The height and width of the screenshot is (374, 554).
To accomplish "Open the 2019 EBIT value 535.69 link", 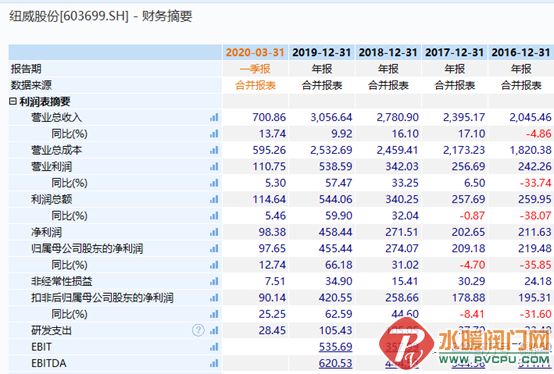I will click(335, 347).
